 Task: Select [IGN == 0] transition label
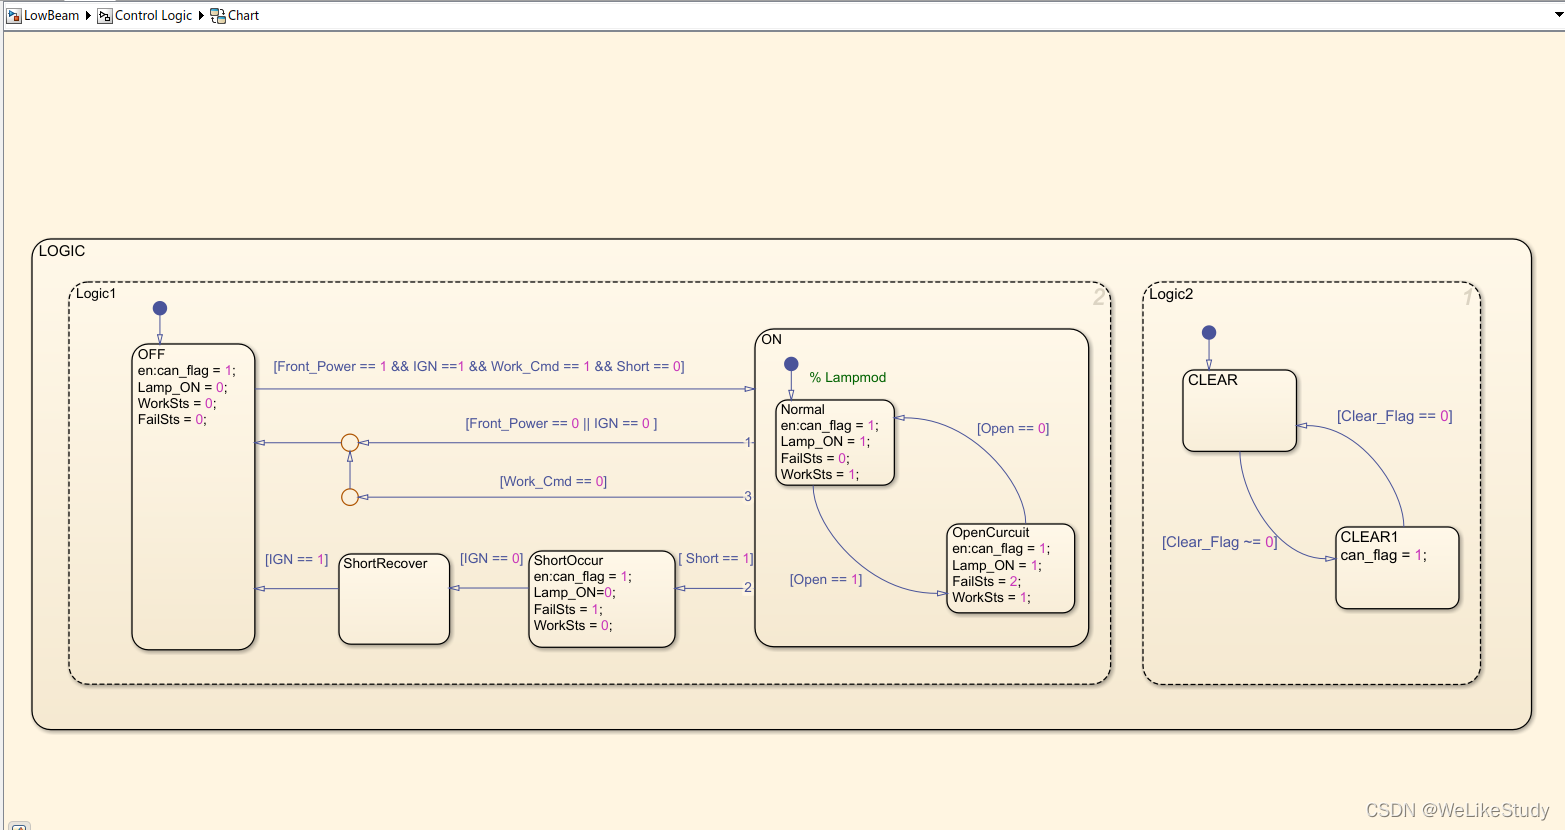coord(491,559)
